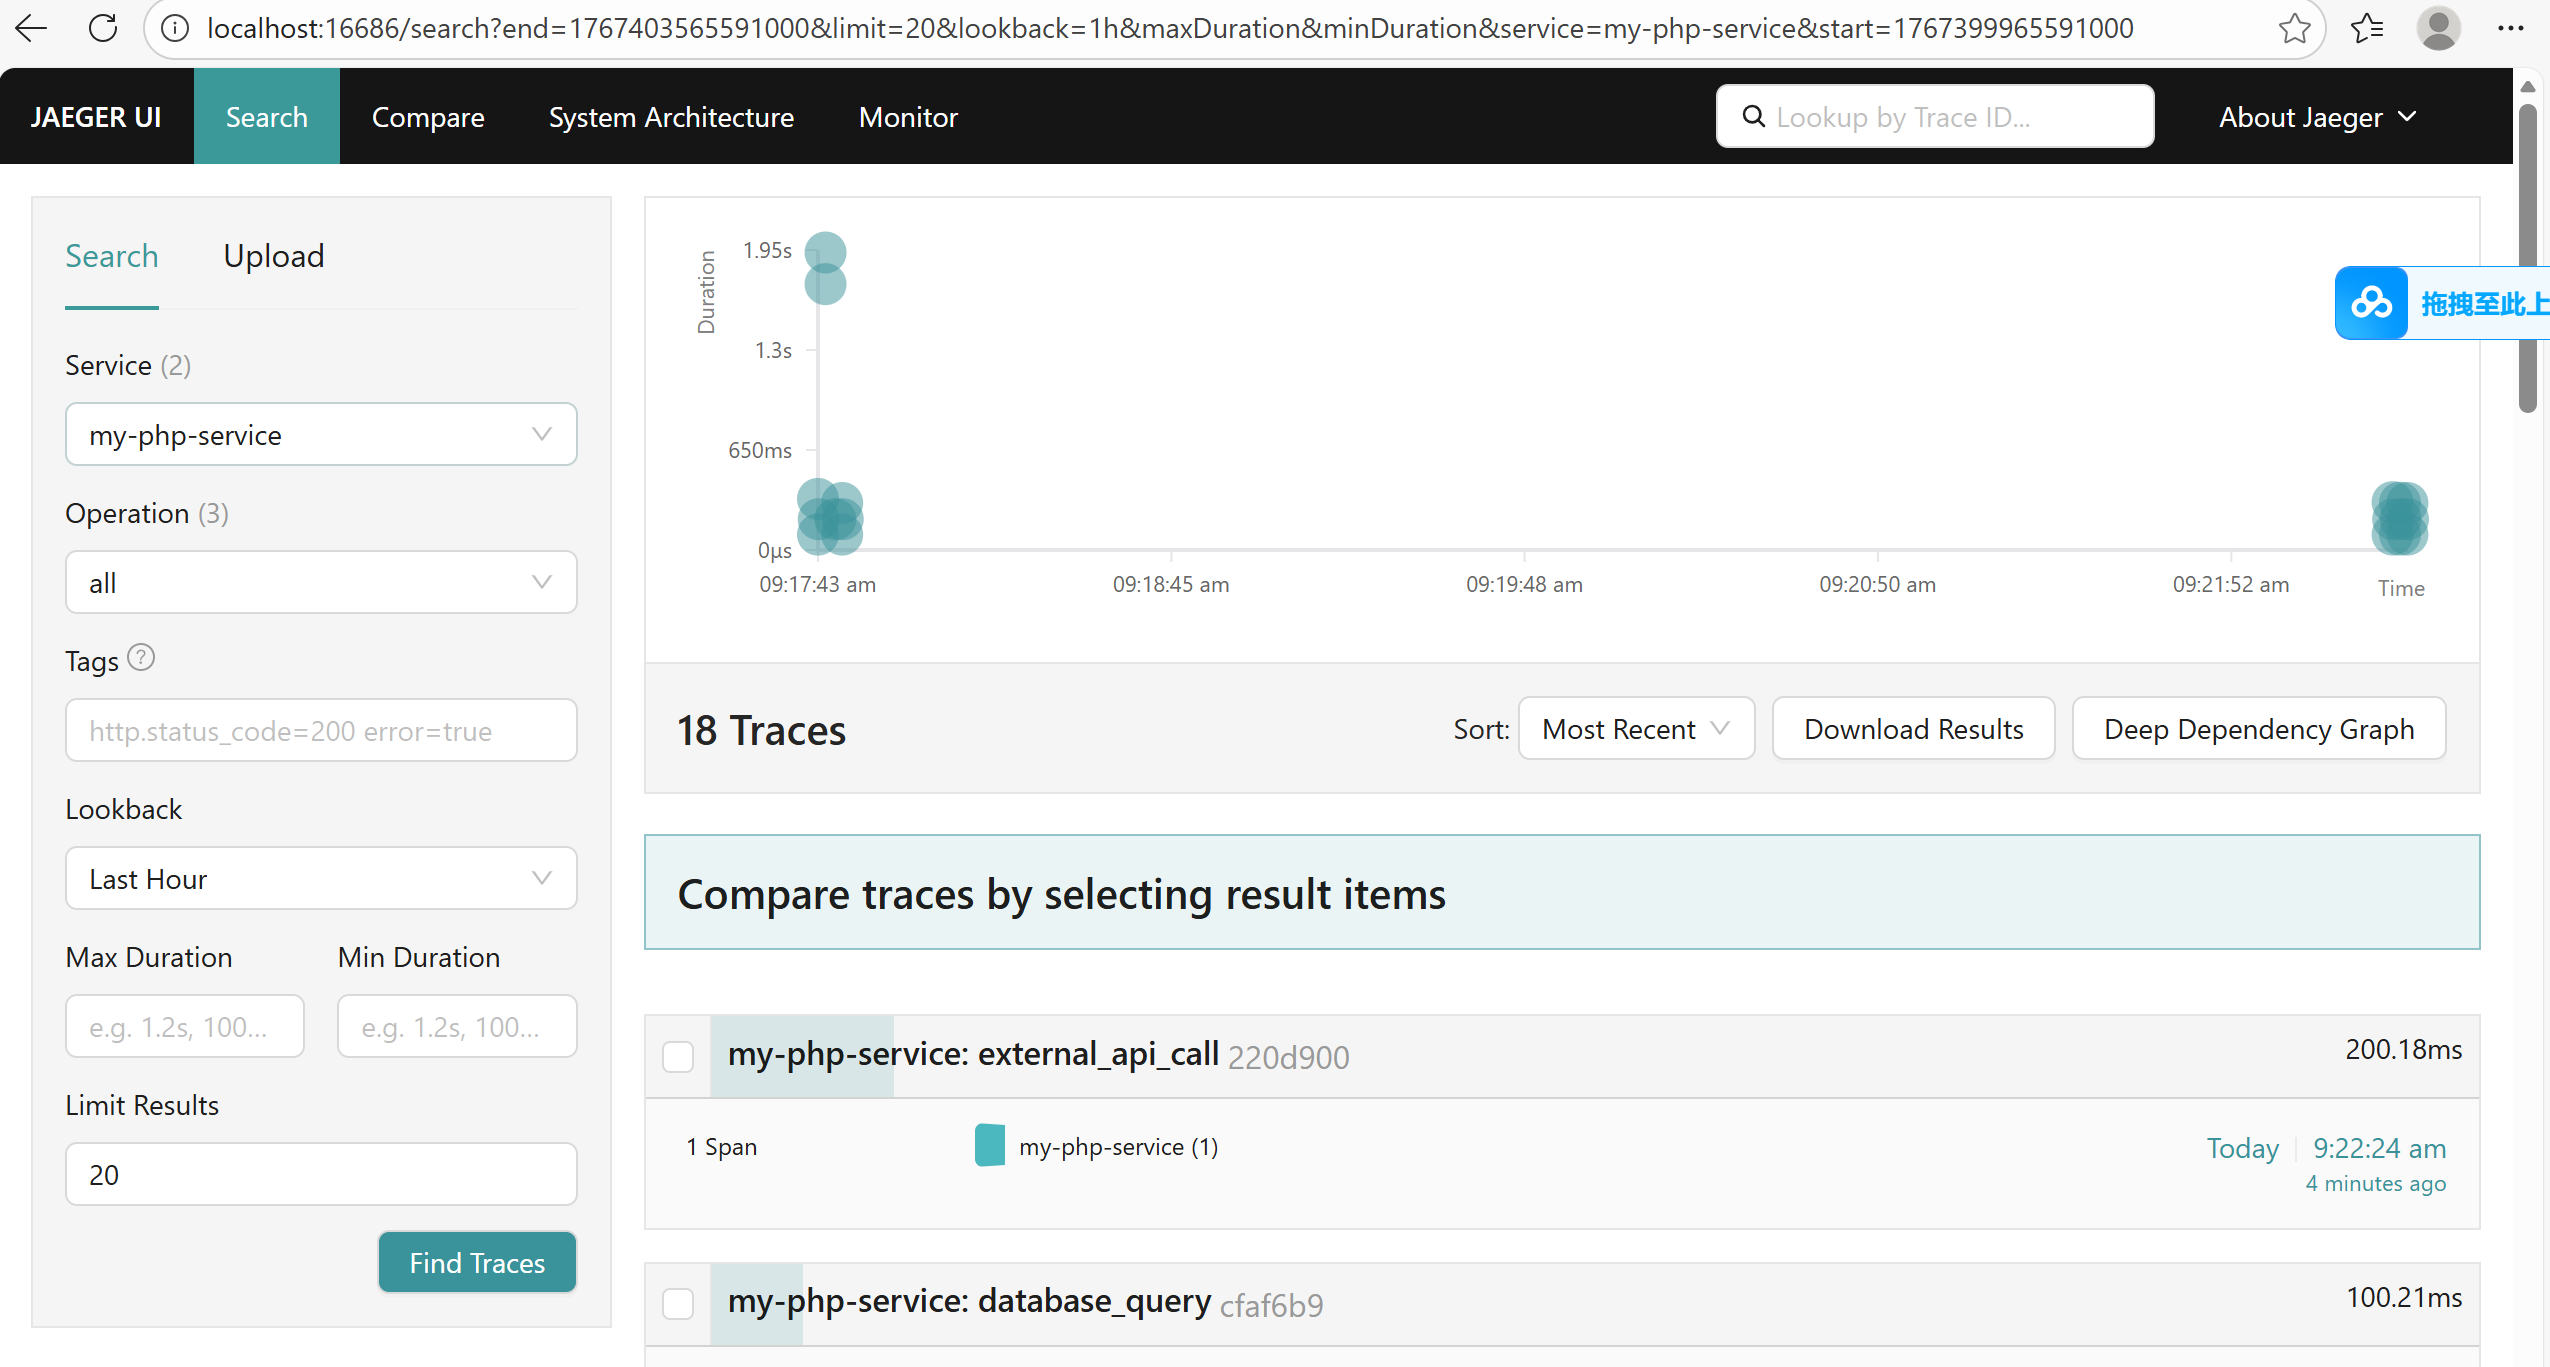
Task: Open the Operation dropdown set to all
Action: [x=321, y=582]
